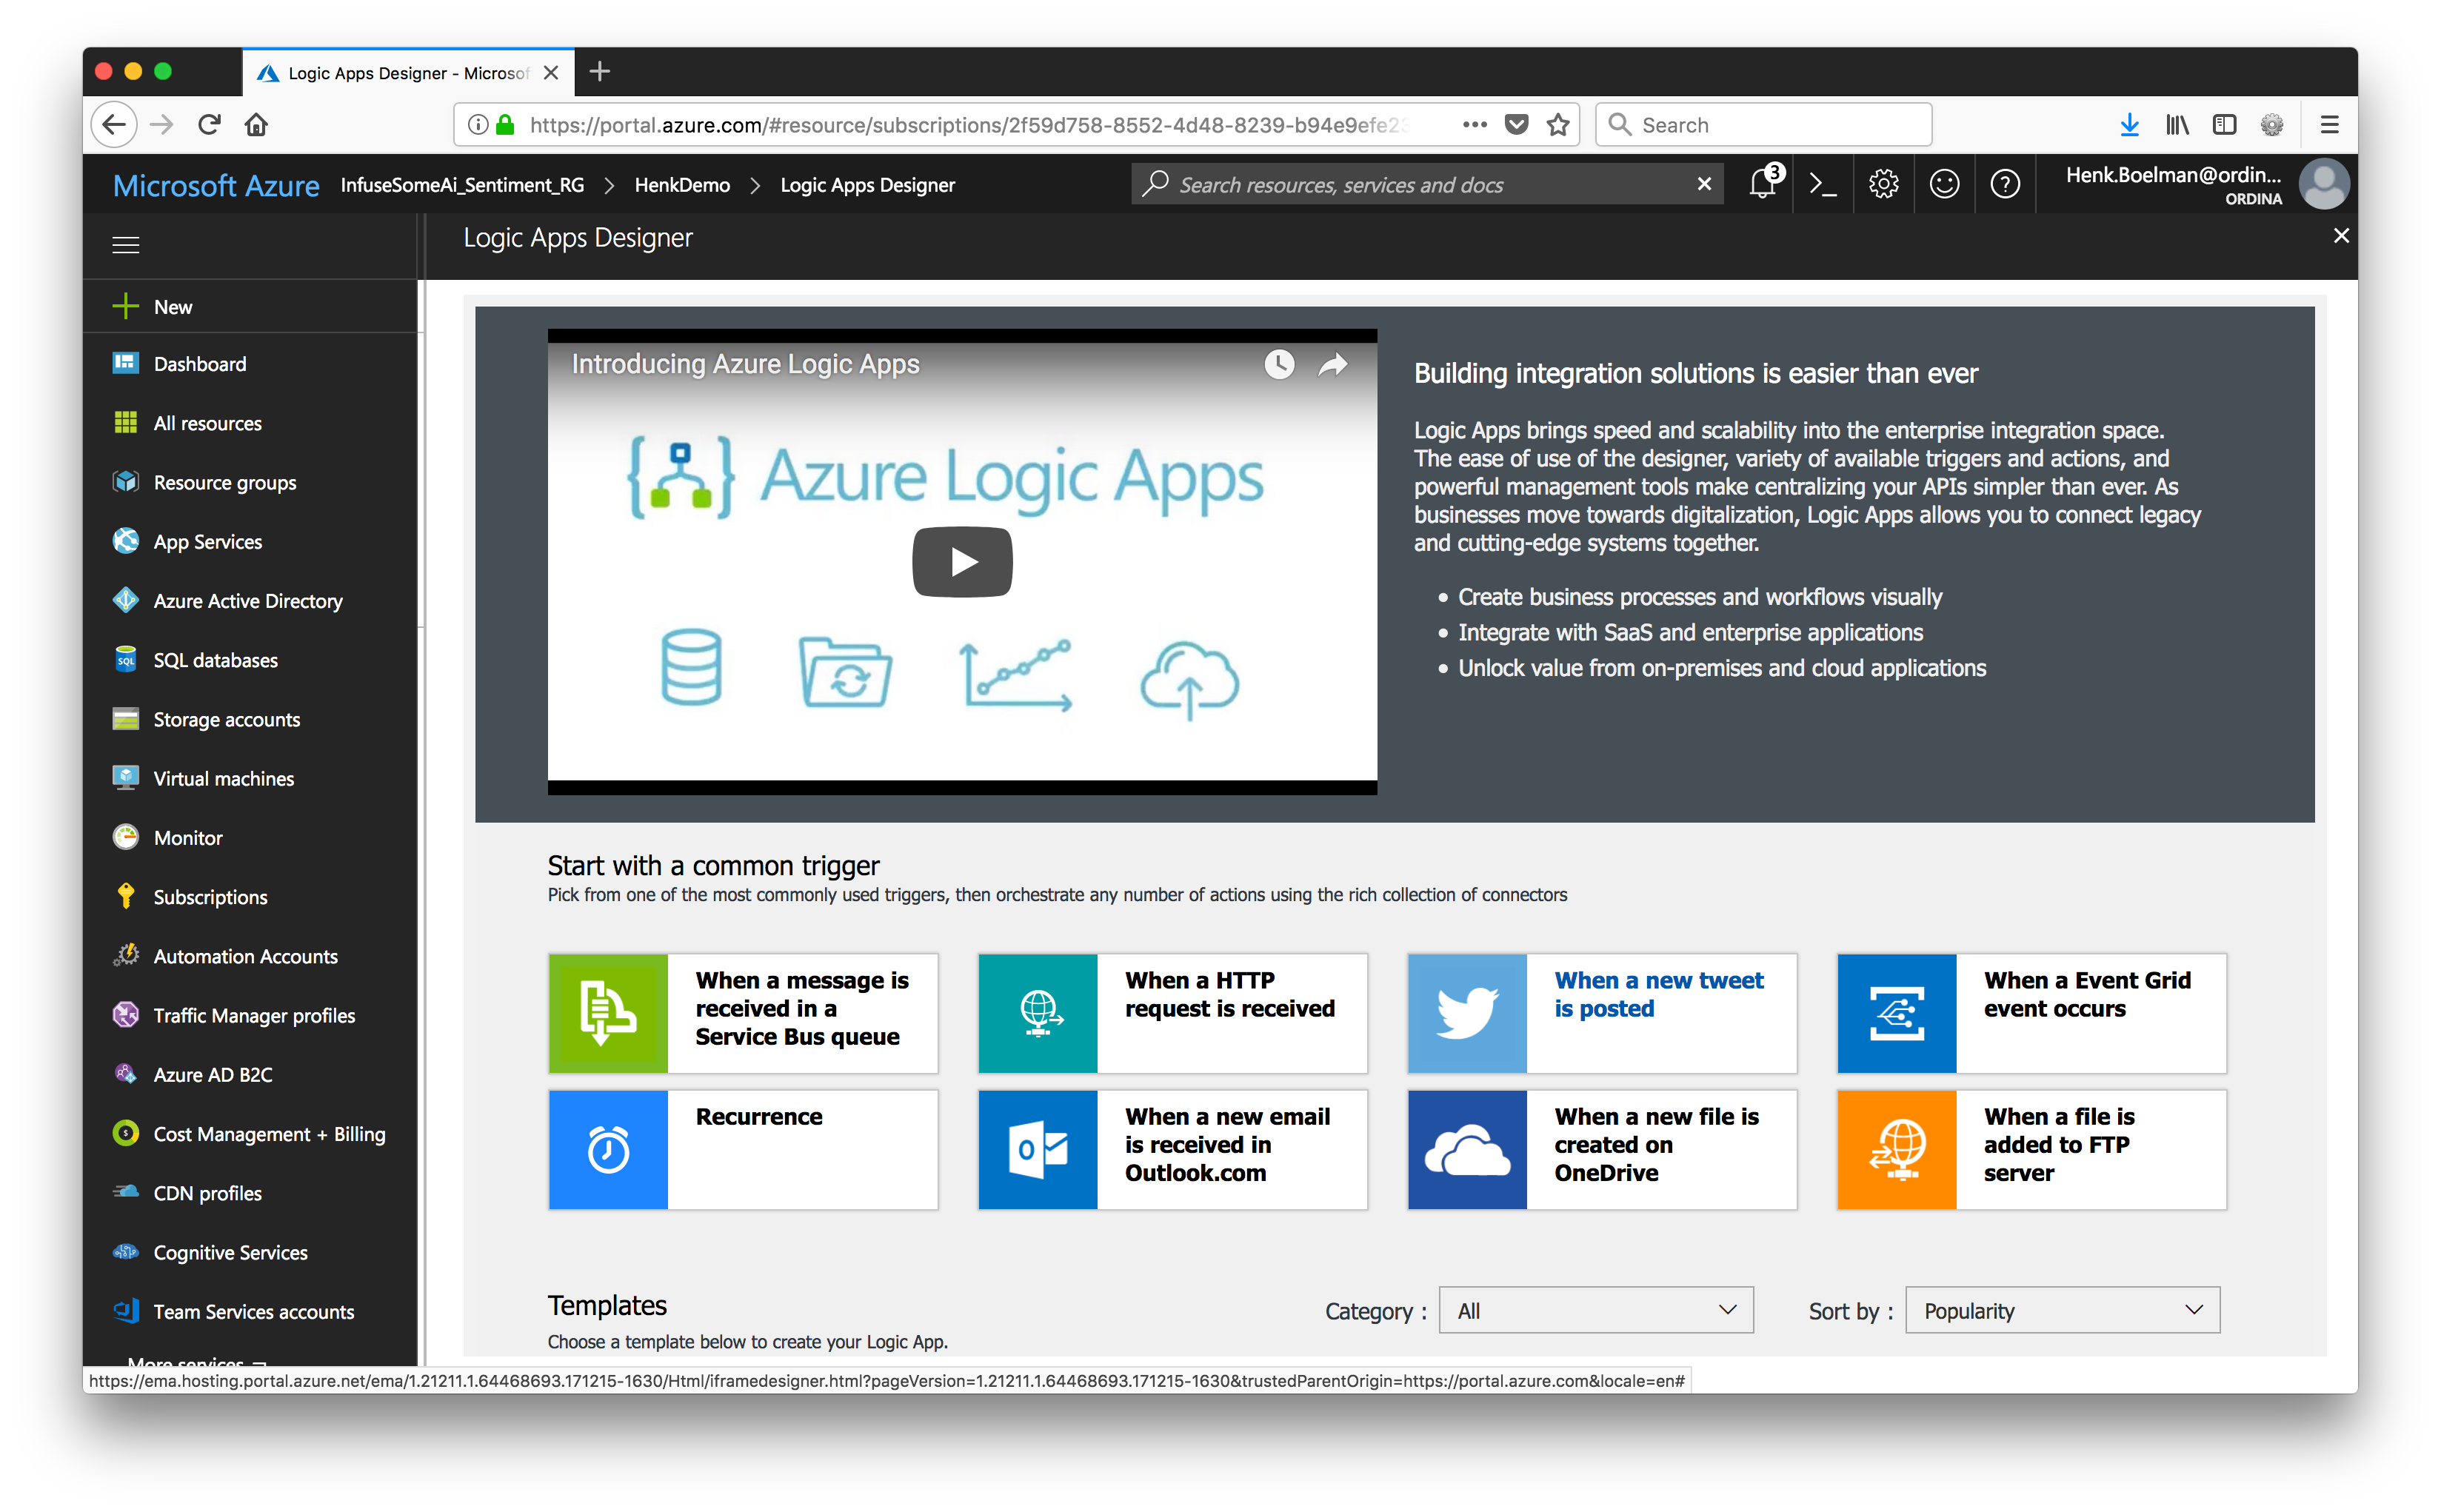Click the Event Grid trigger icon
Image resolution: width=2441 pixels, height=1512 pixels.
click(x=1896, y=1013)
